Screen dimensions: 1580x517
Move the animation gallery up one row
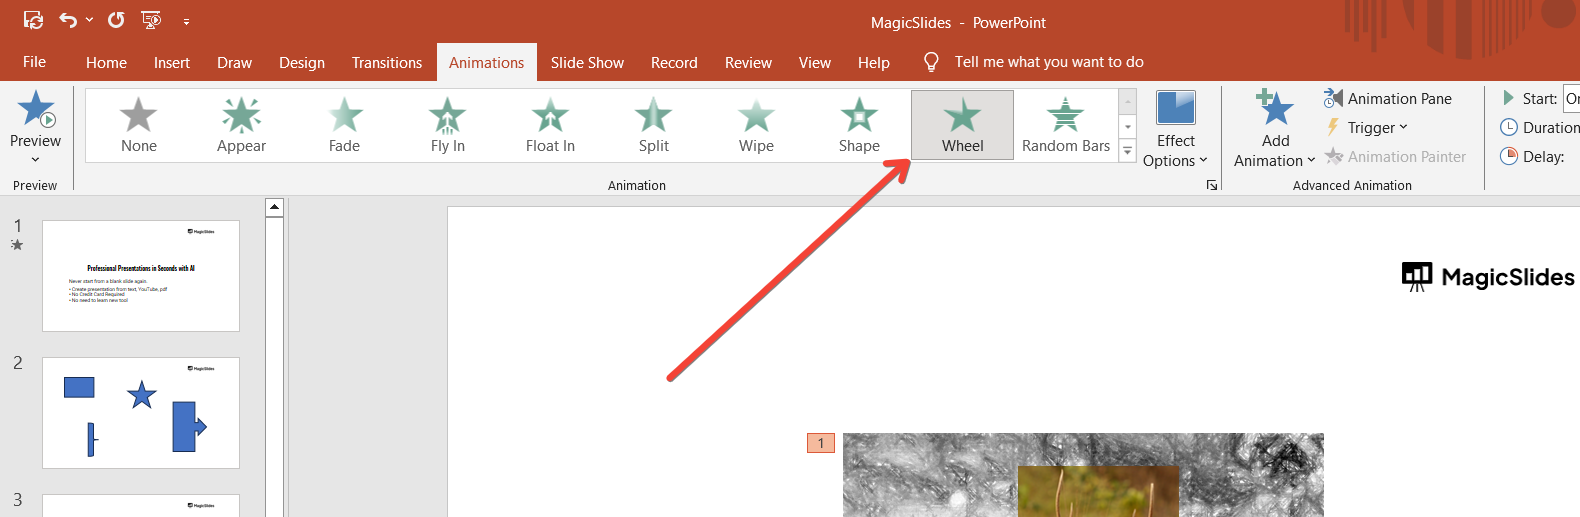[x=1128, y=102]
